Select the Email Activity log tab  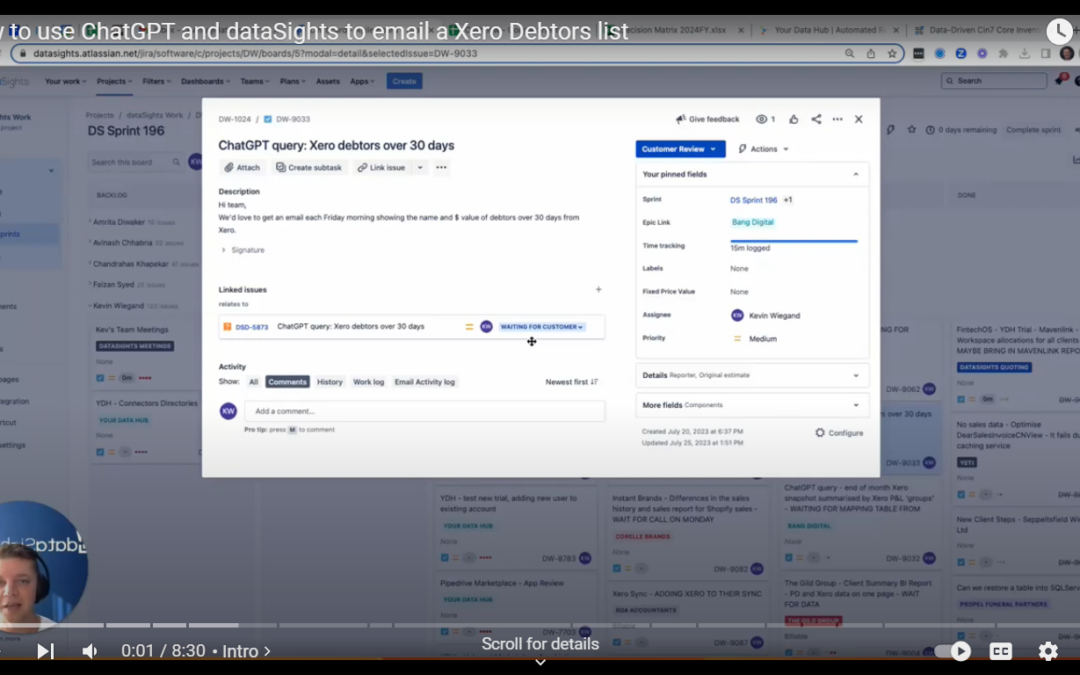(424, 382)
